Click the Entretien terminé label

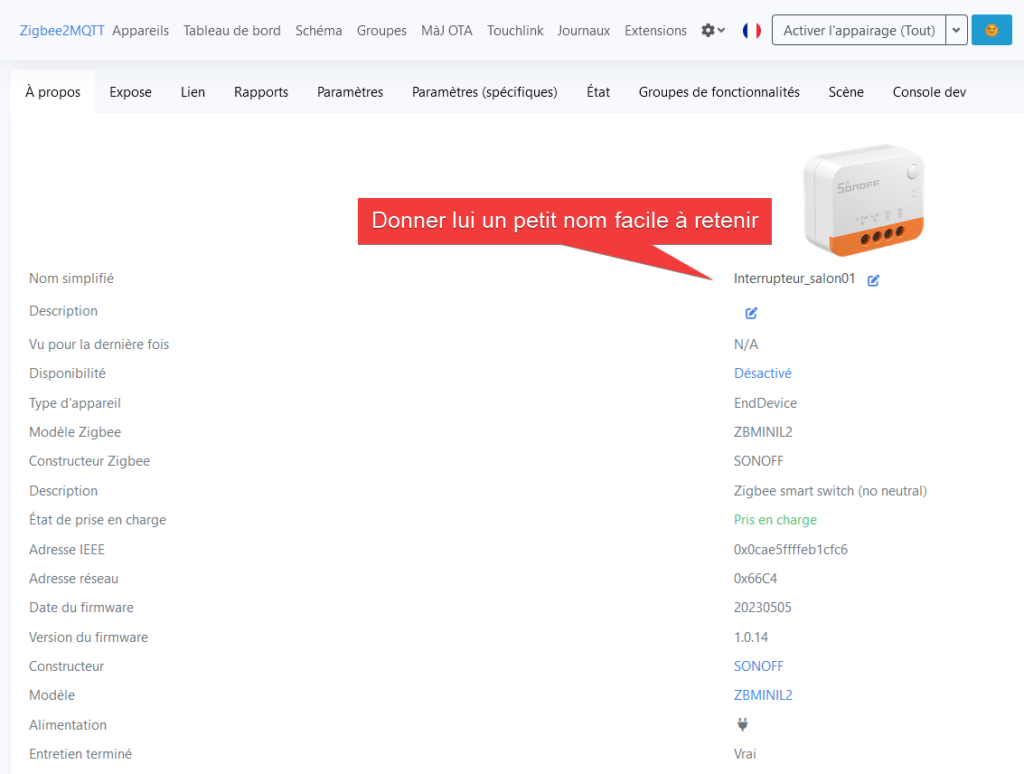pos(80,754)
